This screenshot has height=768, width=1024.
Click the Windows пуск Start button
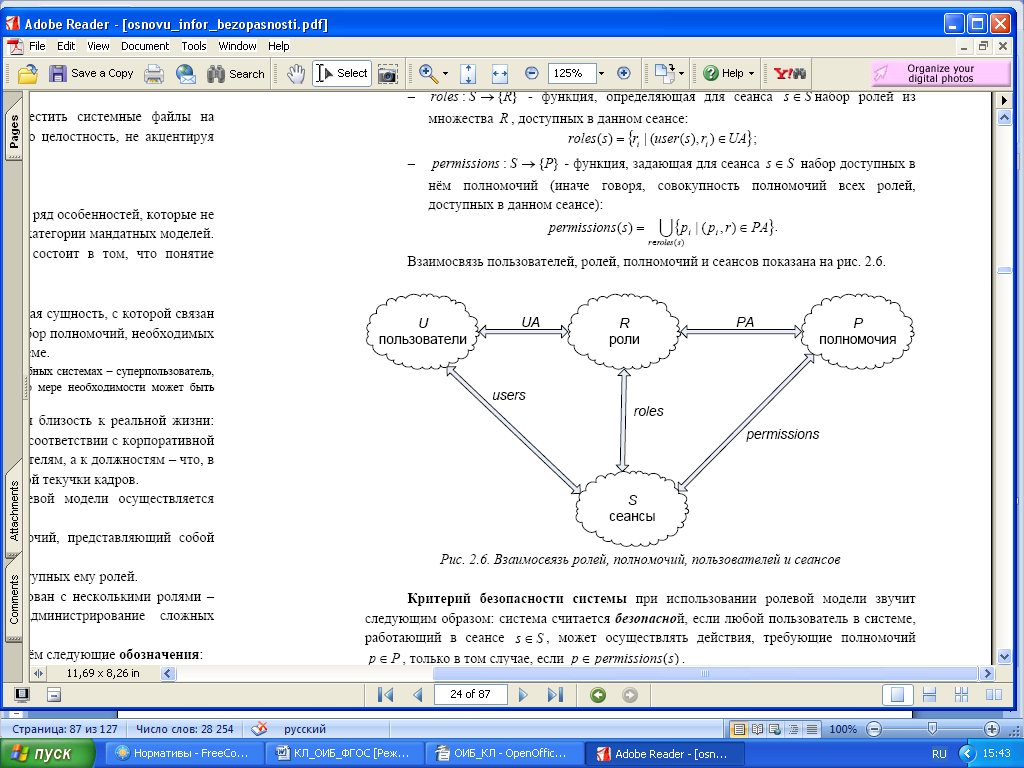[45, 754]
